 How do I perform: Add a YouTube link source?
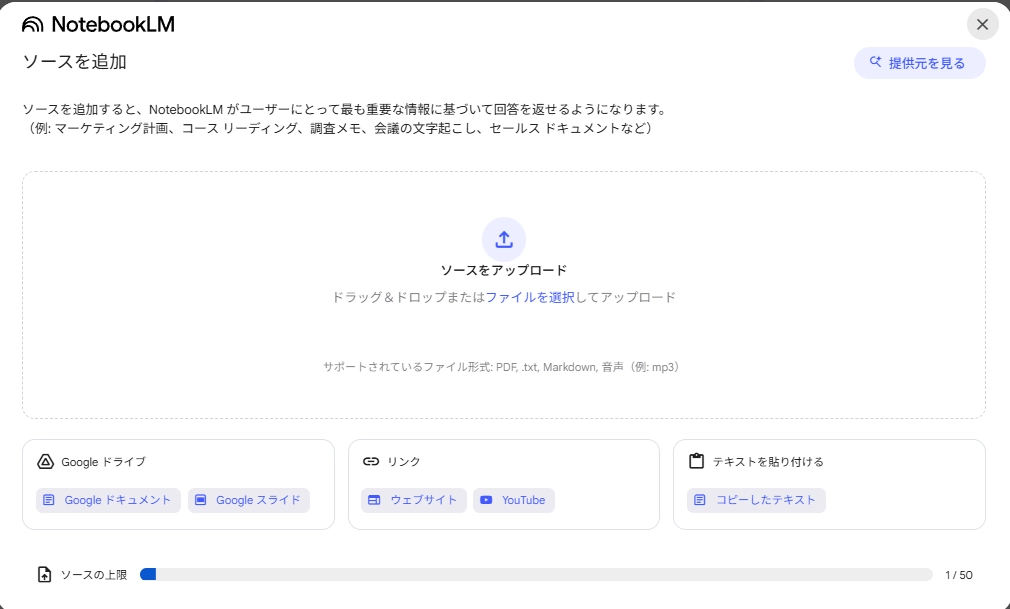coord(514,500)
